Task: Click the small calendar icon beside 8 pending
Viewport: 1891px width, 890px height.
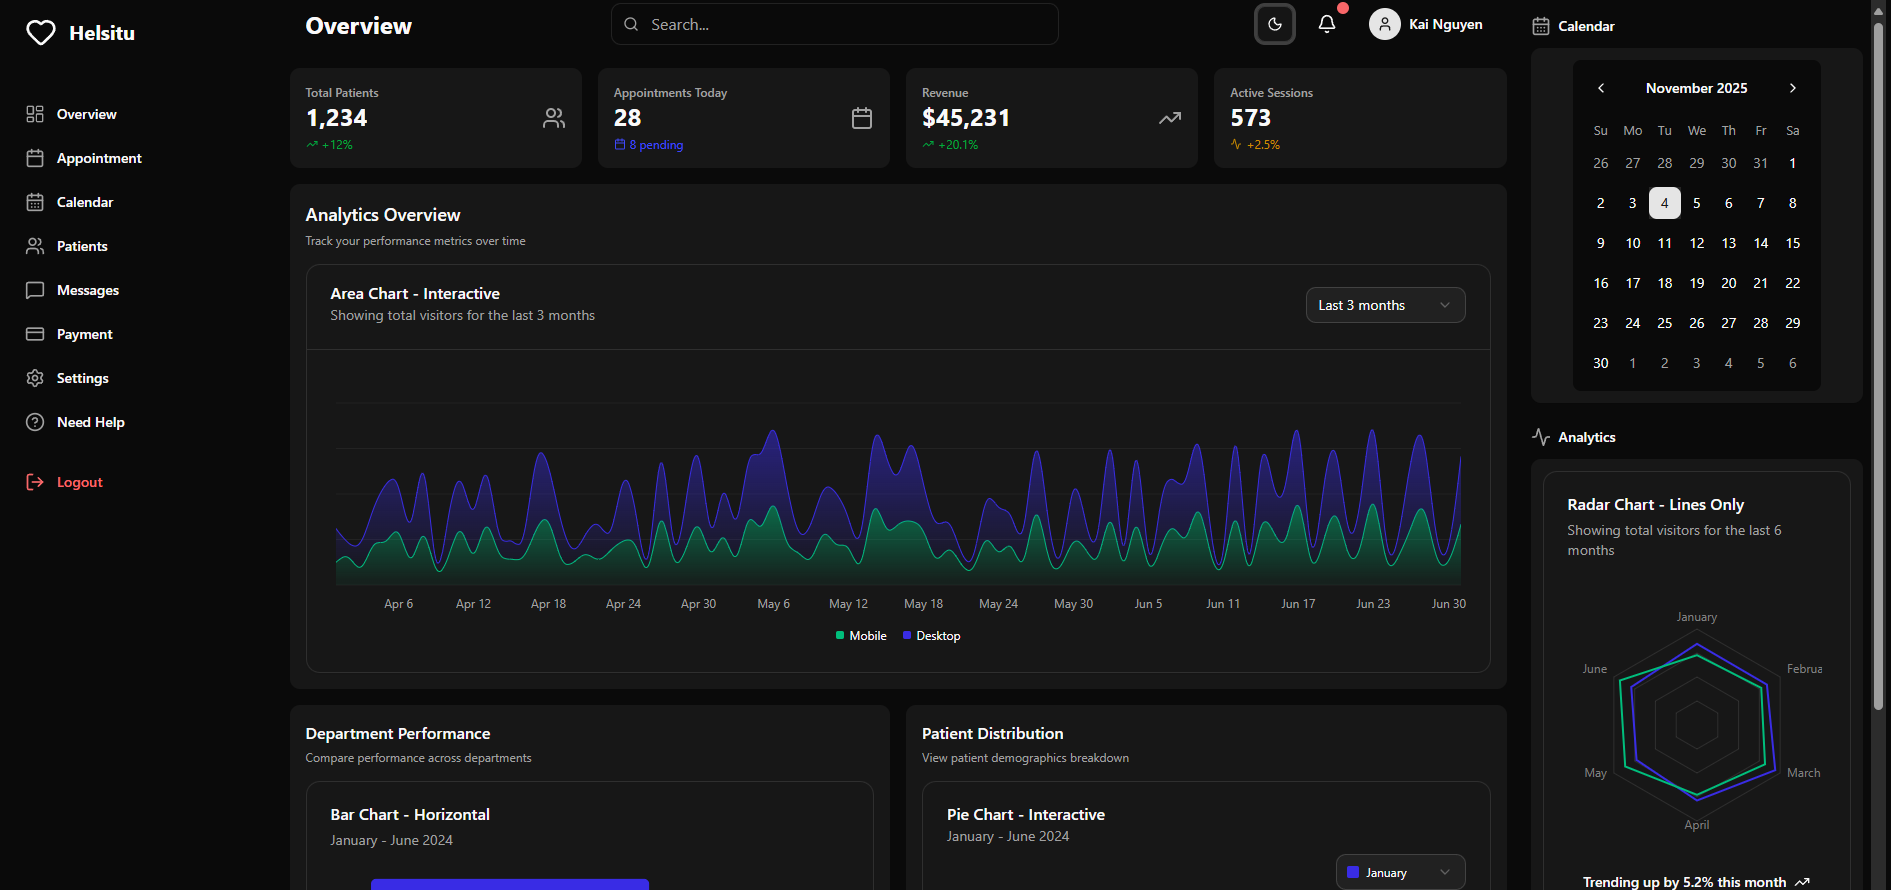Action: tap(620, 145)
